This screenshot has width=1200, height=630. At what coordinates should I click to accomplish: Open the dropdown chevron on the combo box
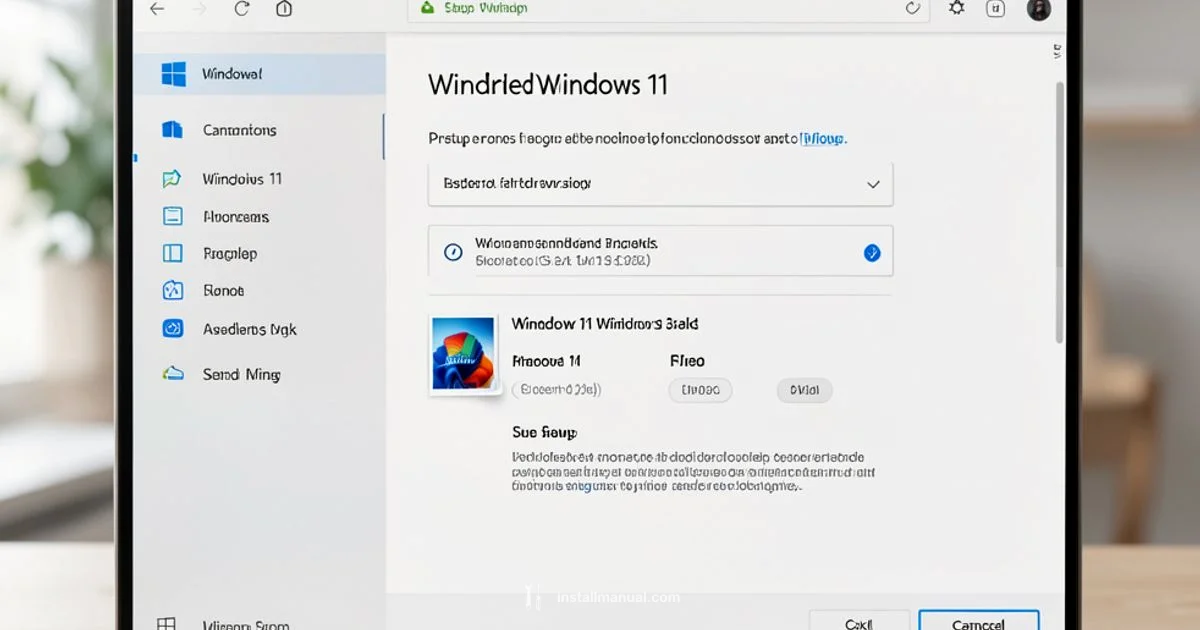tap(875, 184)
